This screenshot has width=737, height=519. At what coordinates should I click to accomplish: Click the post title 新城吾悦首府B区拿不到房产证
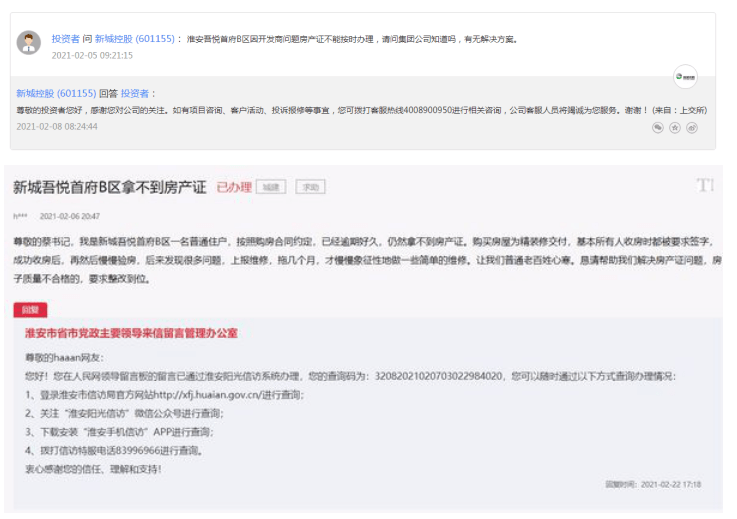pos(109,187)
